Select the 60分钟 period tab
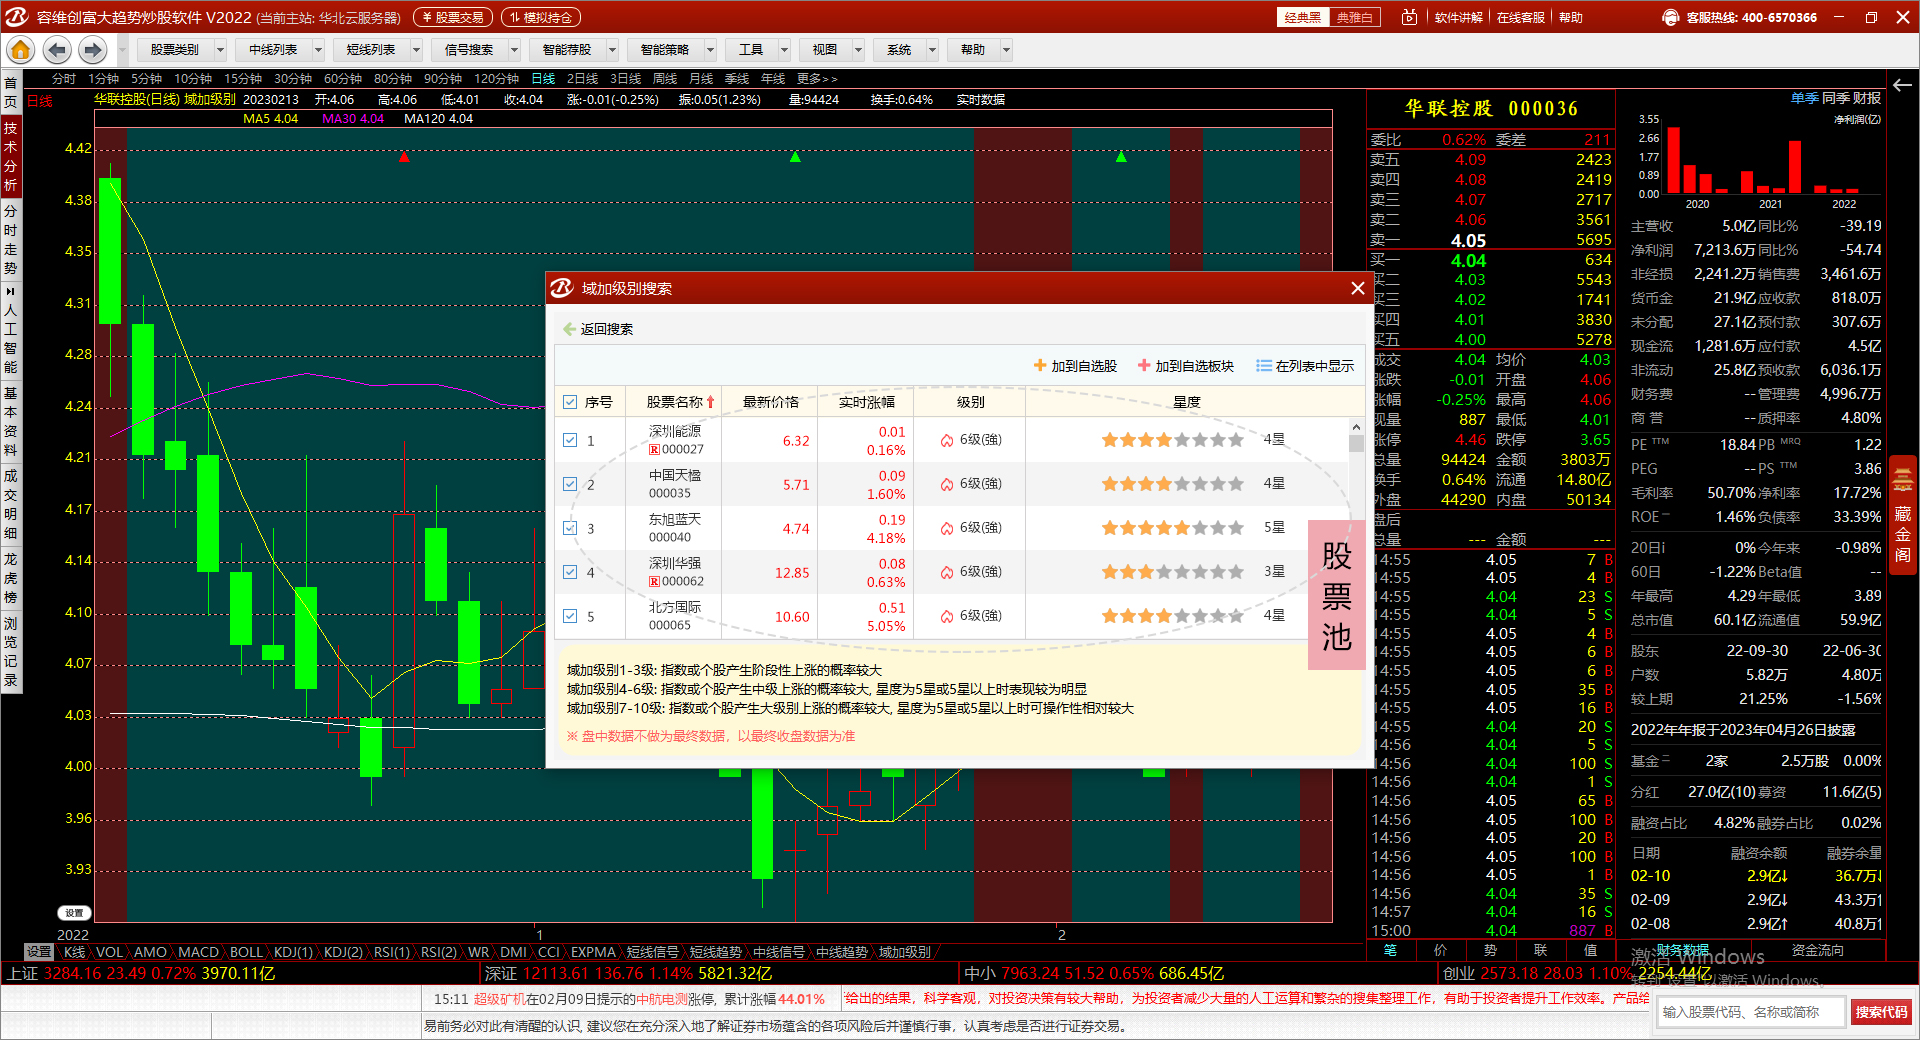 coord(343,78)
